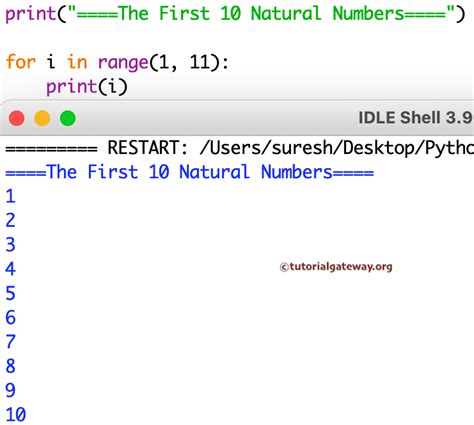Maximize IDLE Shell using the green button
This screenshot has height=425, width=474.
pyautogui.click(x=68, y=118)
